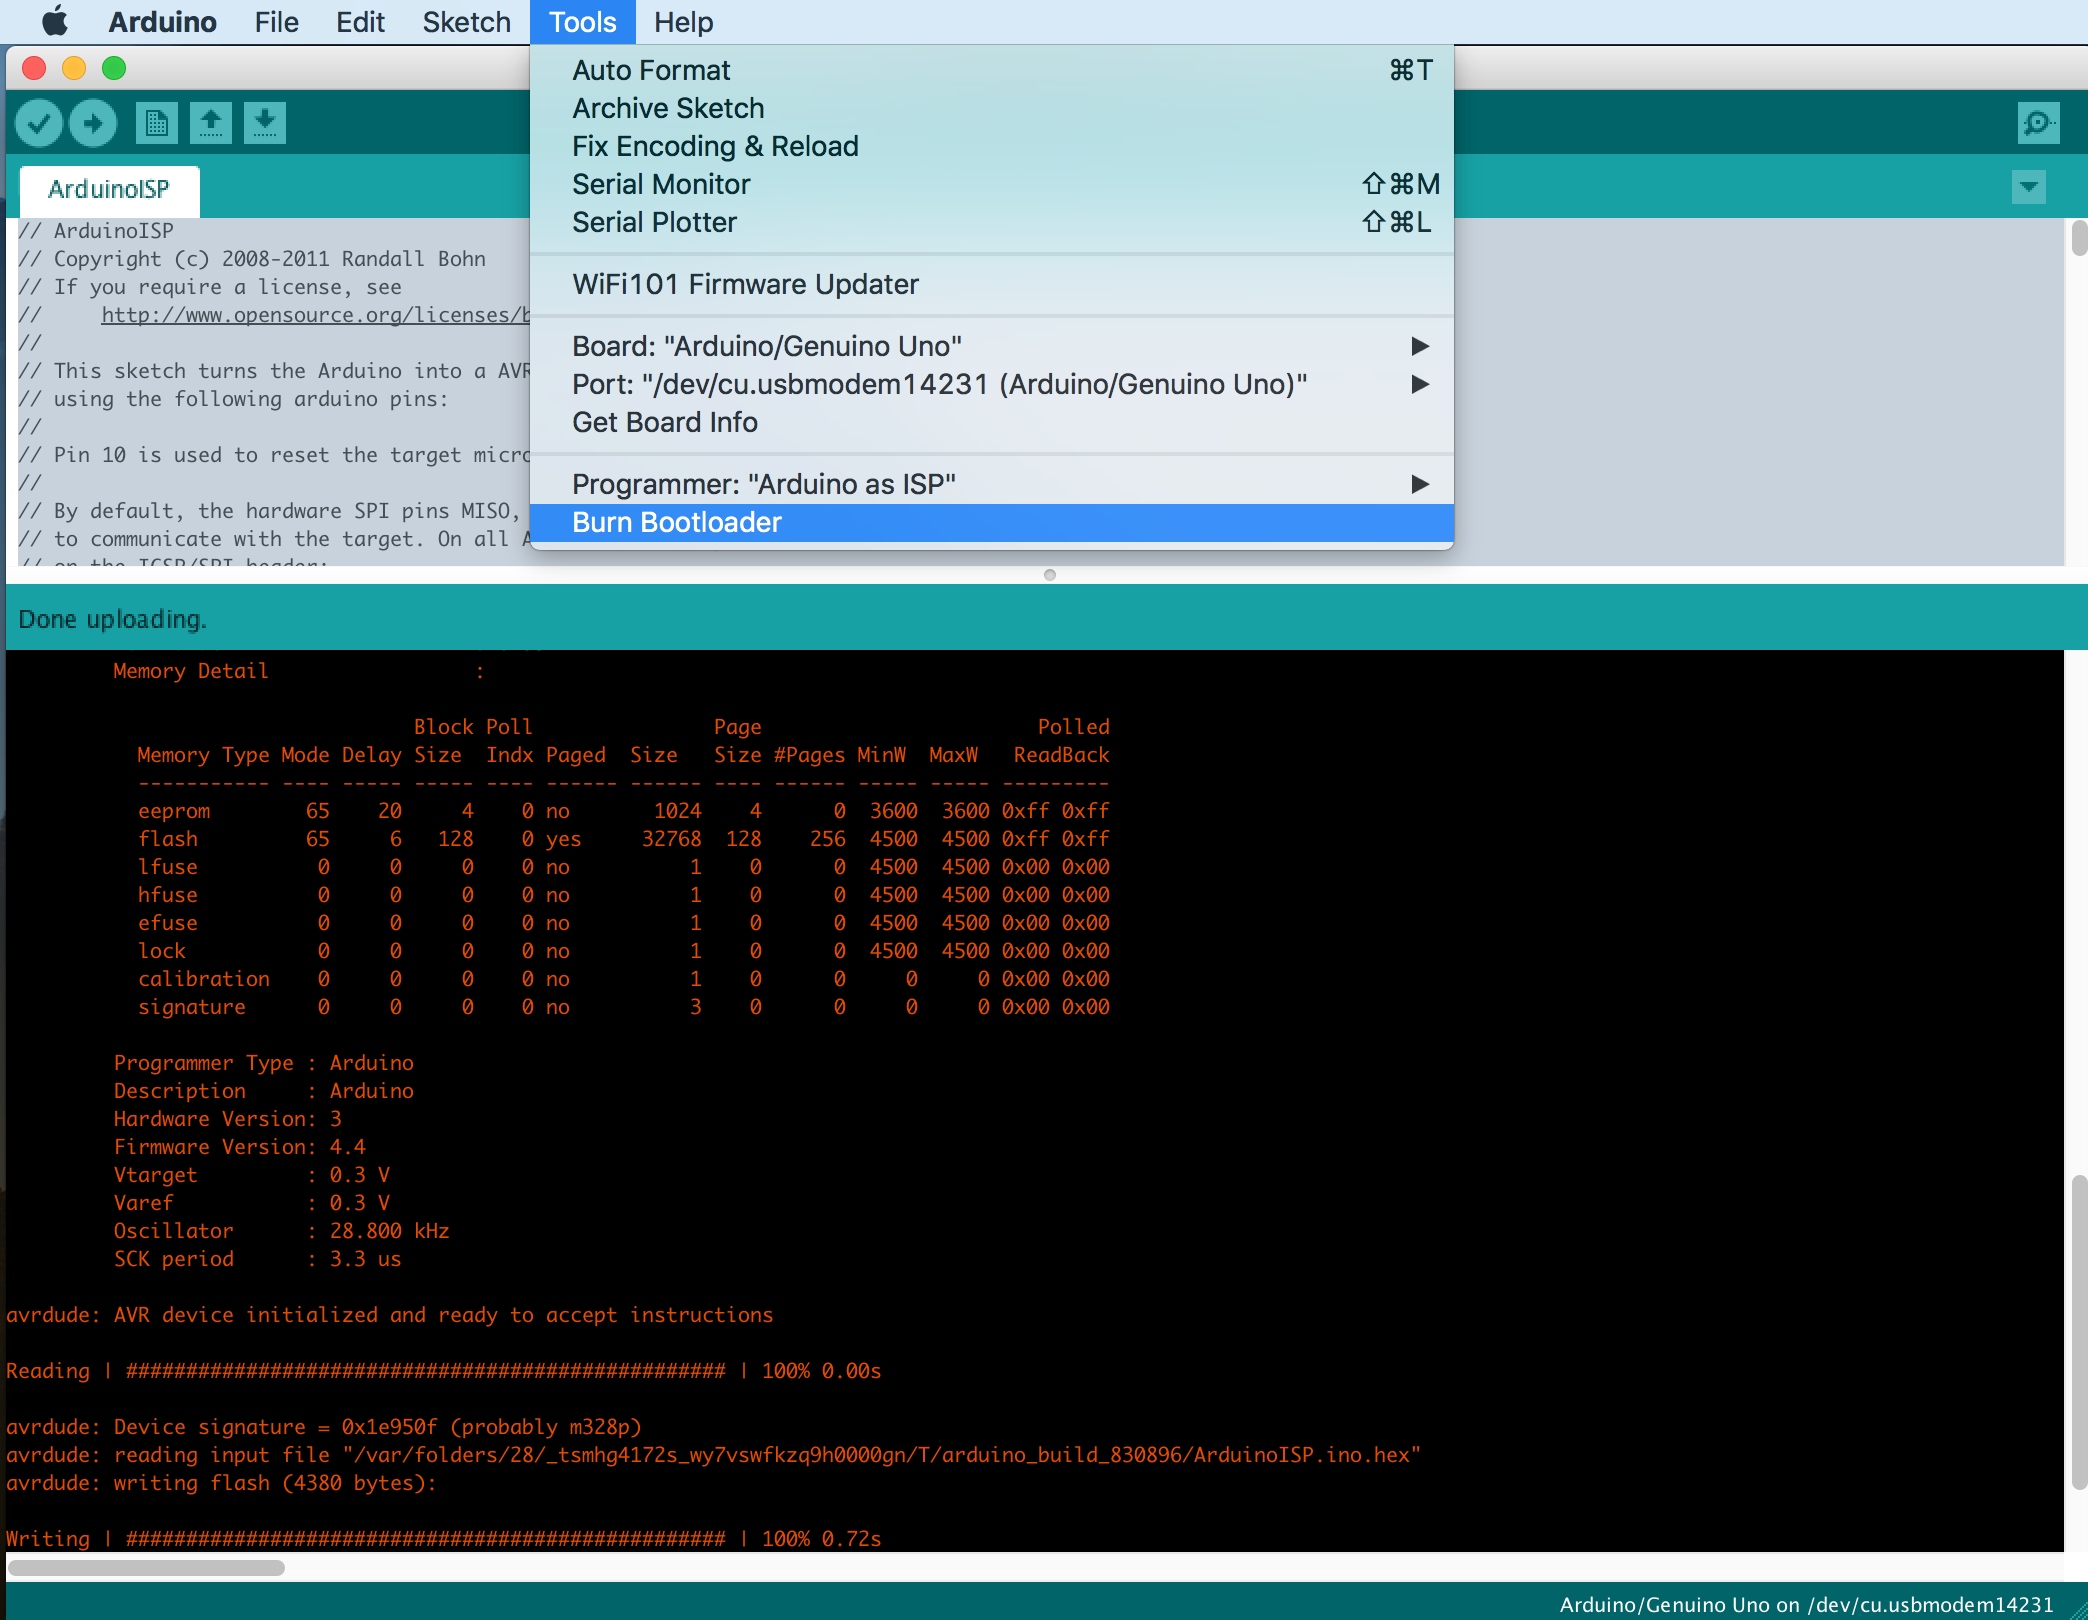Open the File menu

point(276,22)
